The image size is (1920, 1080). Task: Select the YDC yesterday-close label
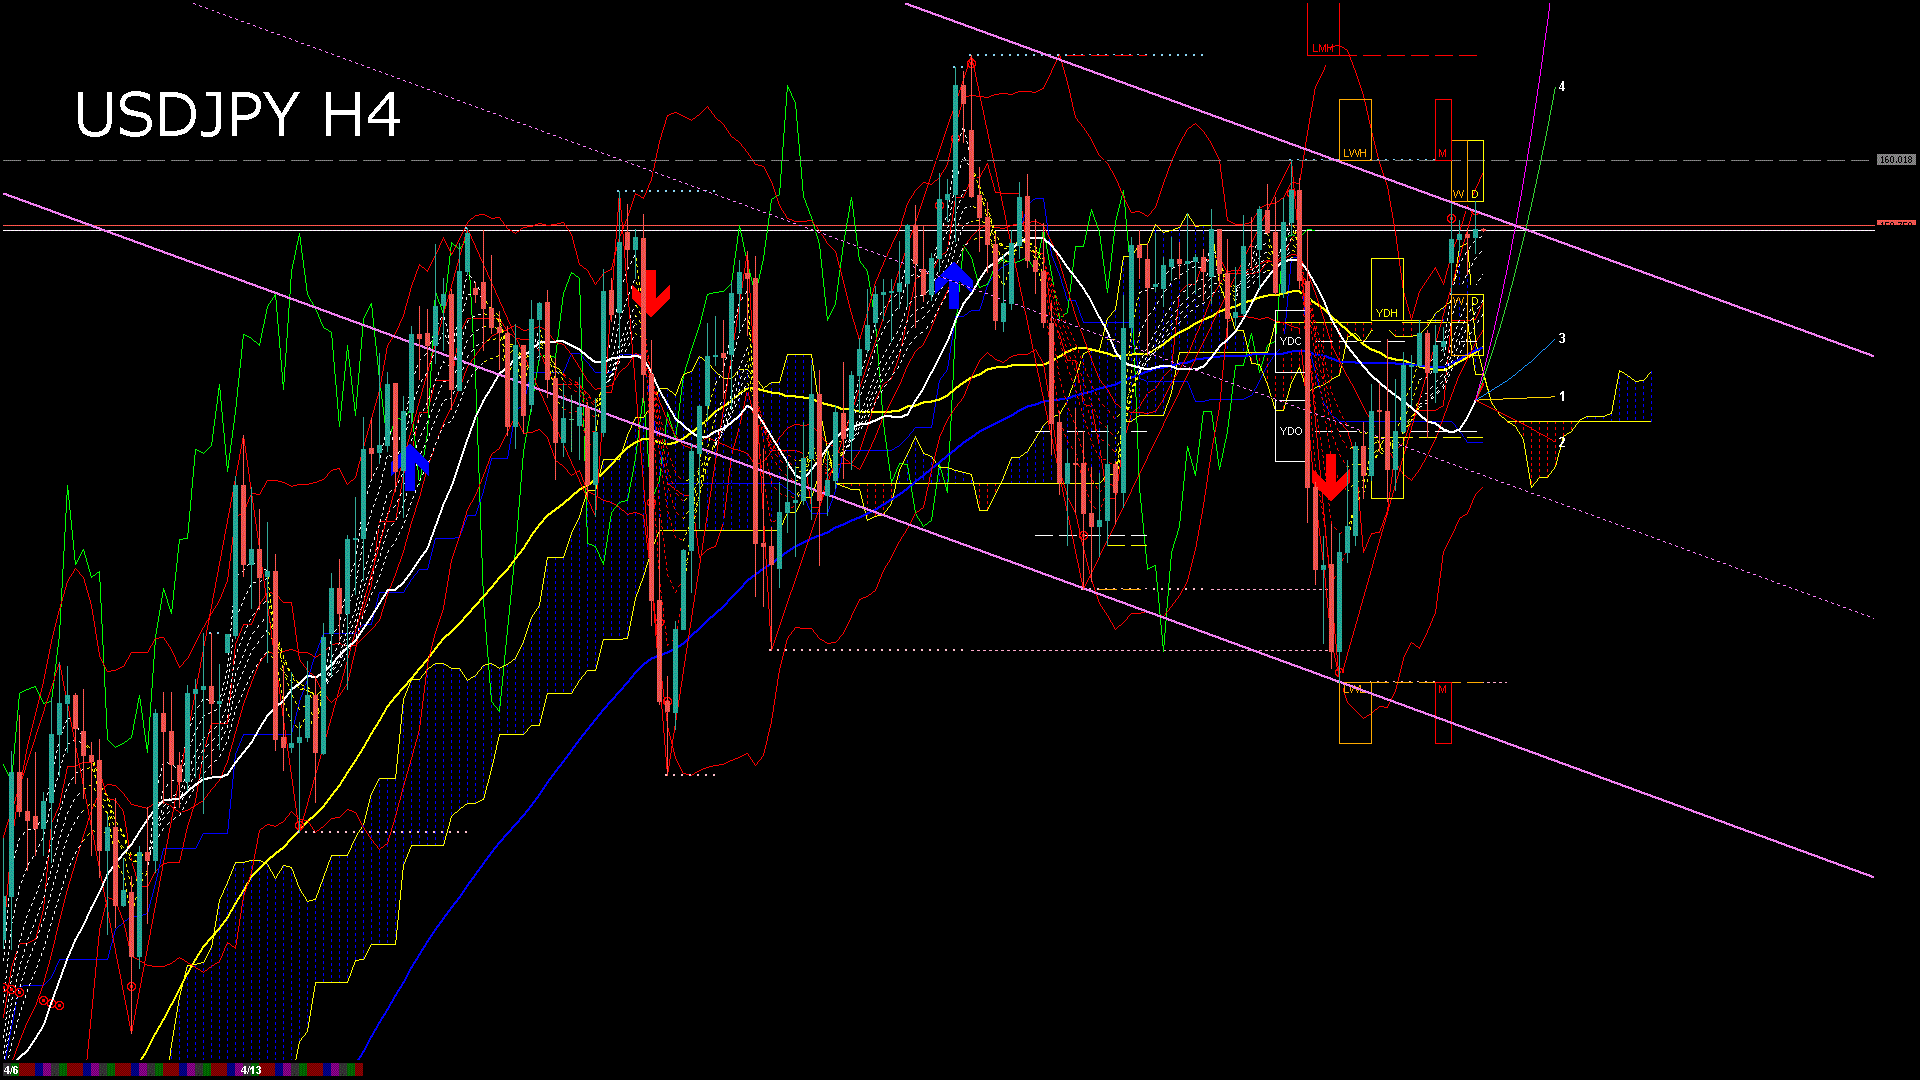[x=1290, y=341]
